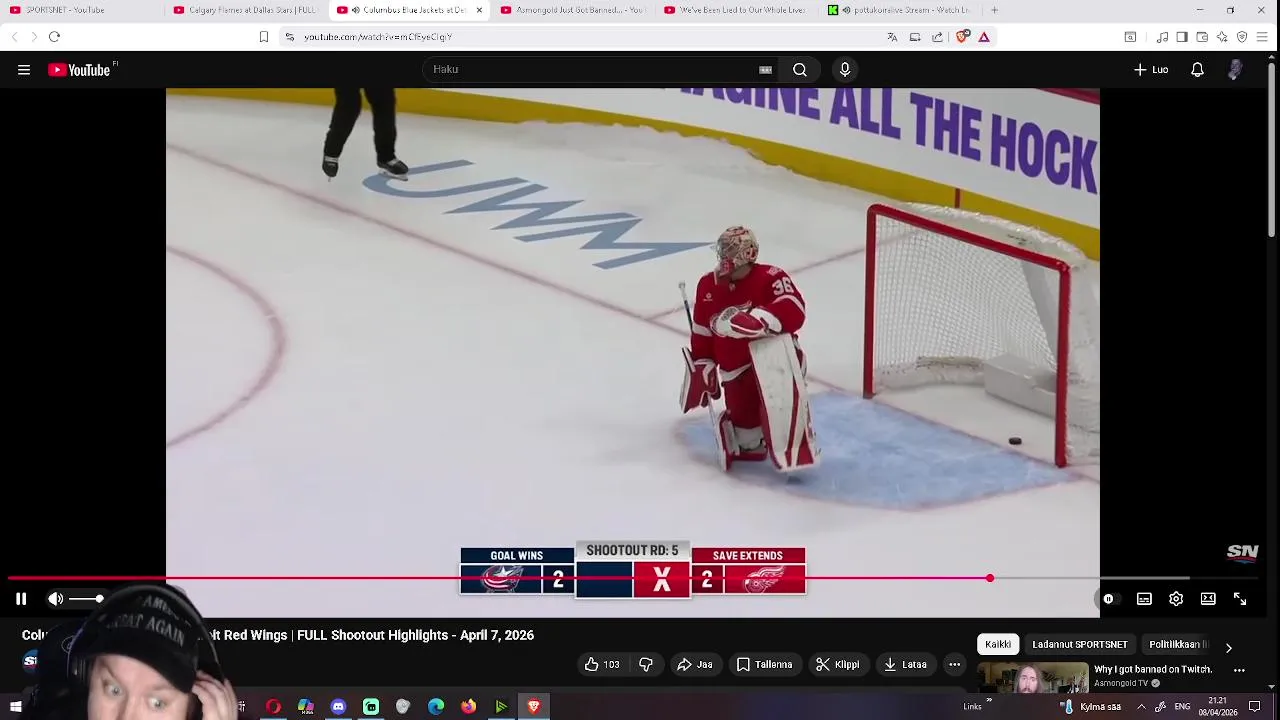Select the Ladannut SPORTSNET chip

1079,645
